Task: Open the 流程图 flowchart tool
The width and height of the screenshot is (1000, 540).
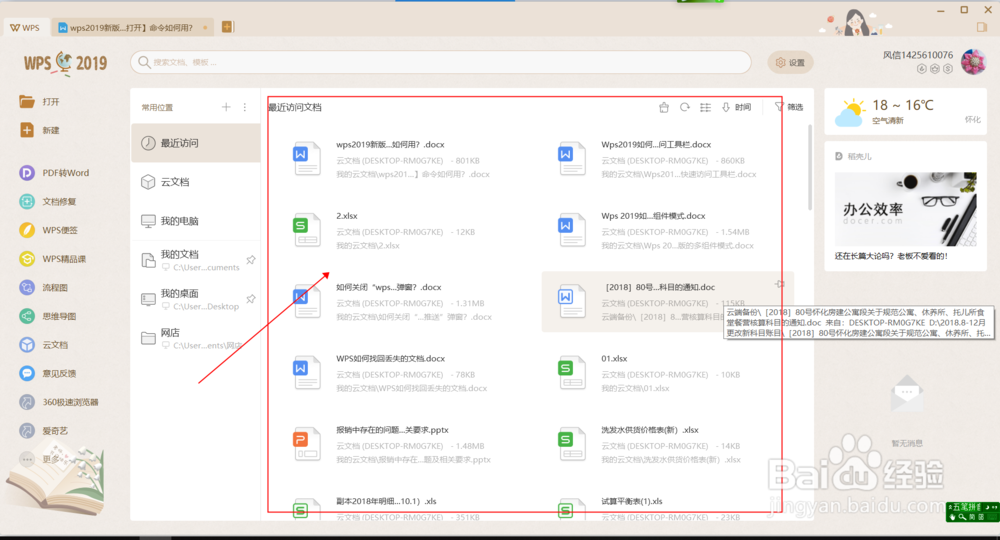Action: pyautogui.click(x=43, y=288)
